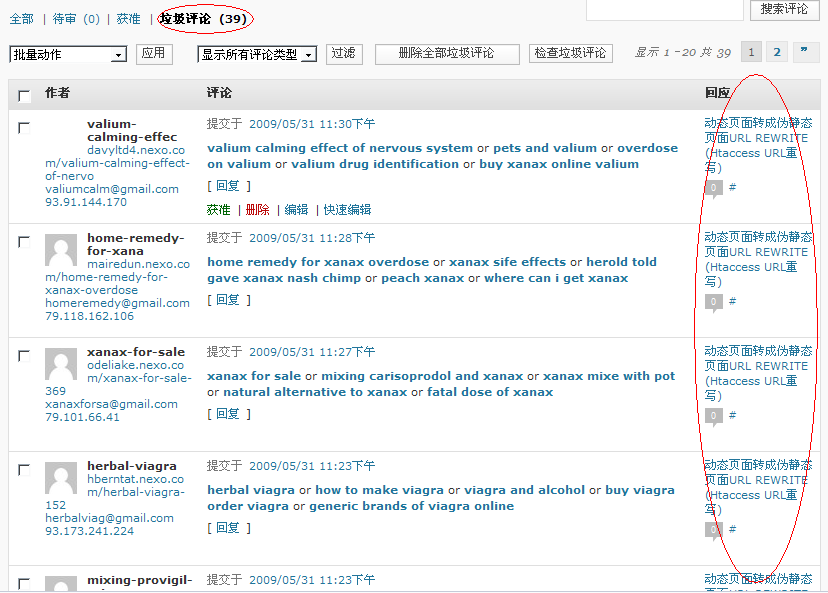Screen dimensions: 828x593
Task: Select checkbox for valium-calming-effec comment
Action: click(x=24, y=128)
